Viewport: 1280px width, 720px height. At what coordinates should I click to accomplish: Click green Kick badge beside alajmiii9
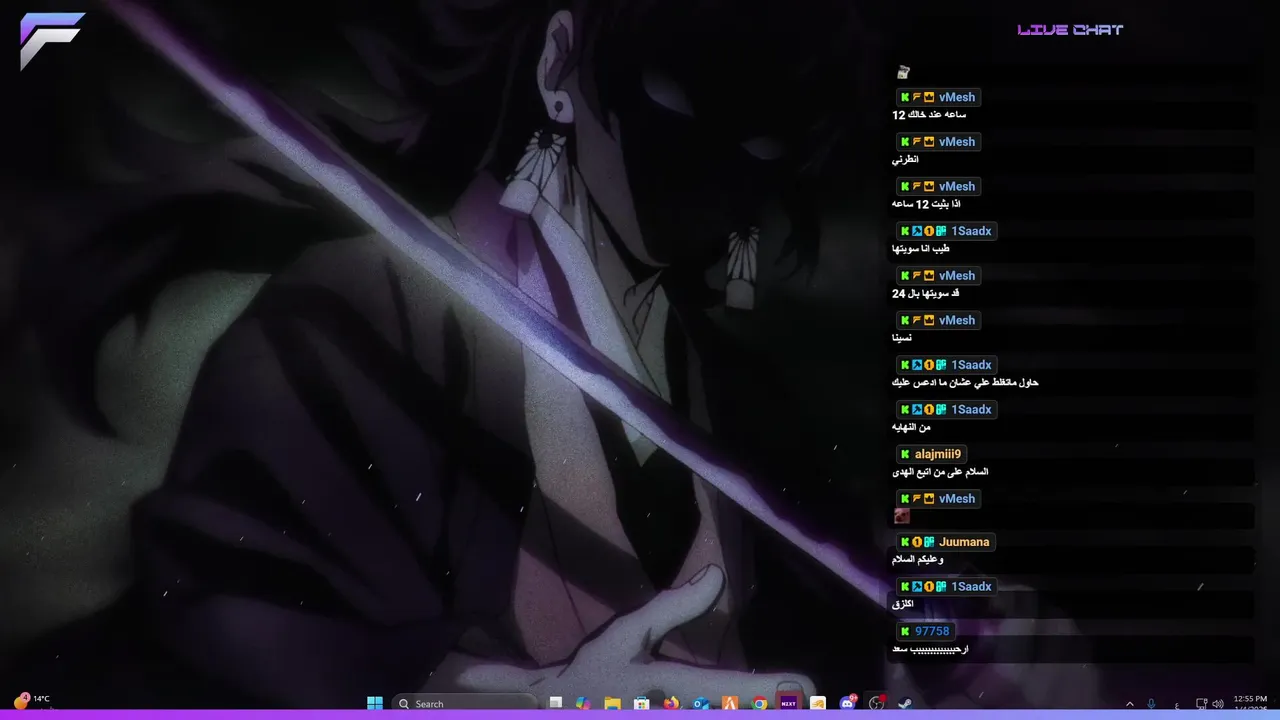click(x=905, y=454)
